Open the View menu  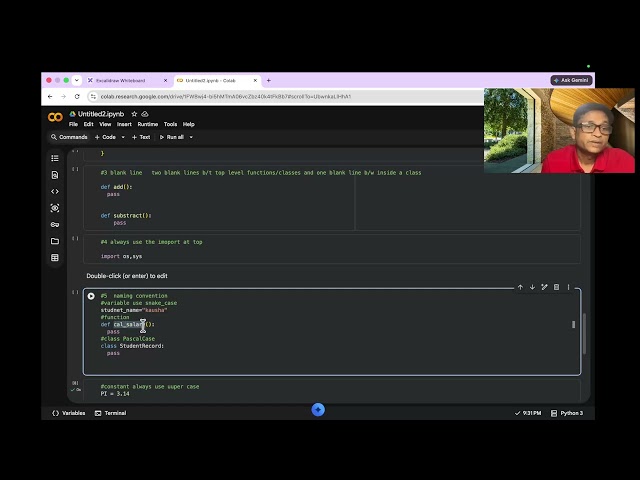105,124
